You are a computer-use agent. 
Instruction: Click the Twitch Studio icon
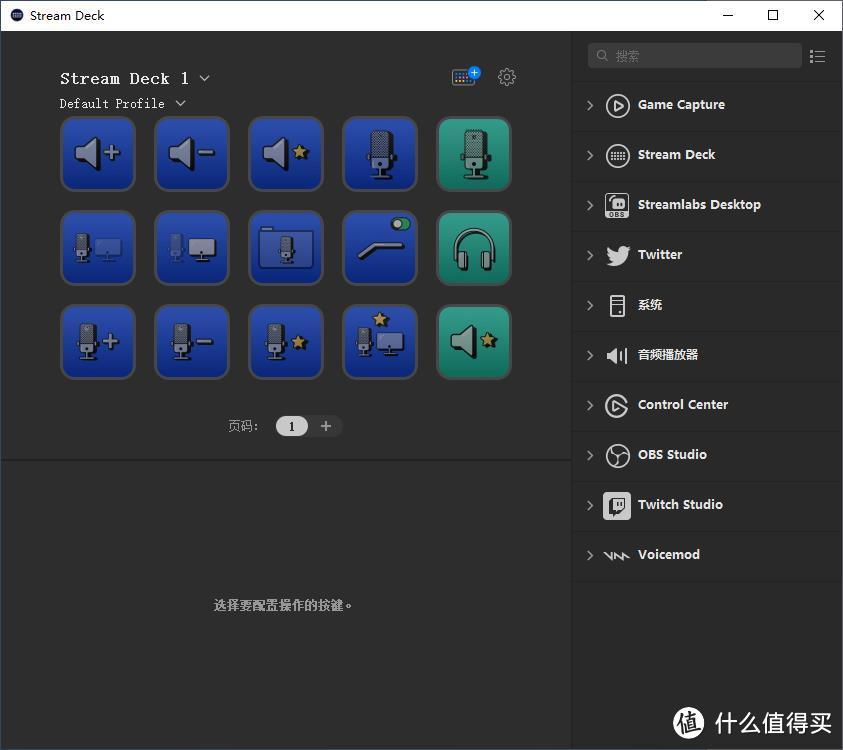point(617,505)
